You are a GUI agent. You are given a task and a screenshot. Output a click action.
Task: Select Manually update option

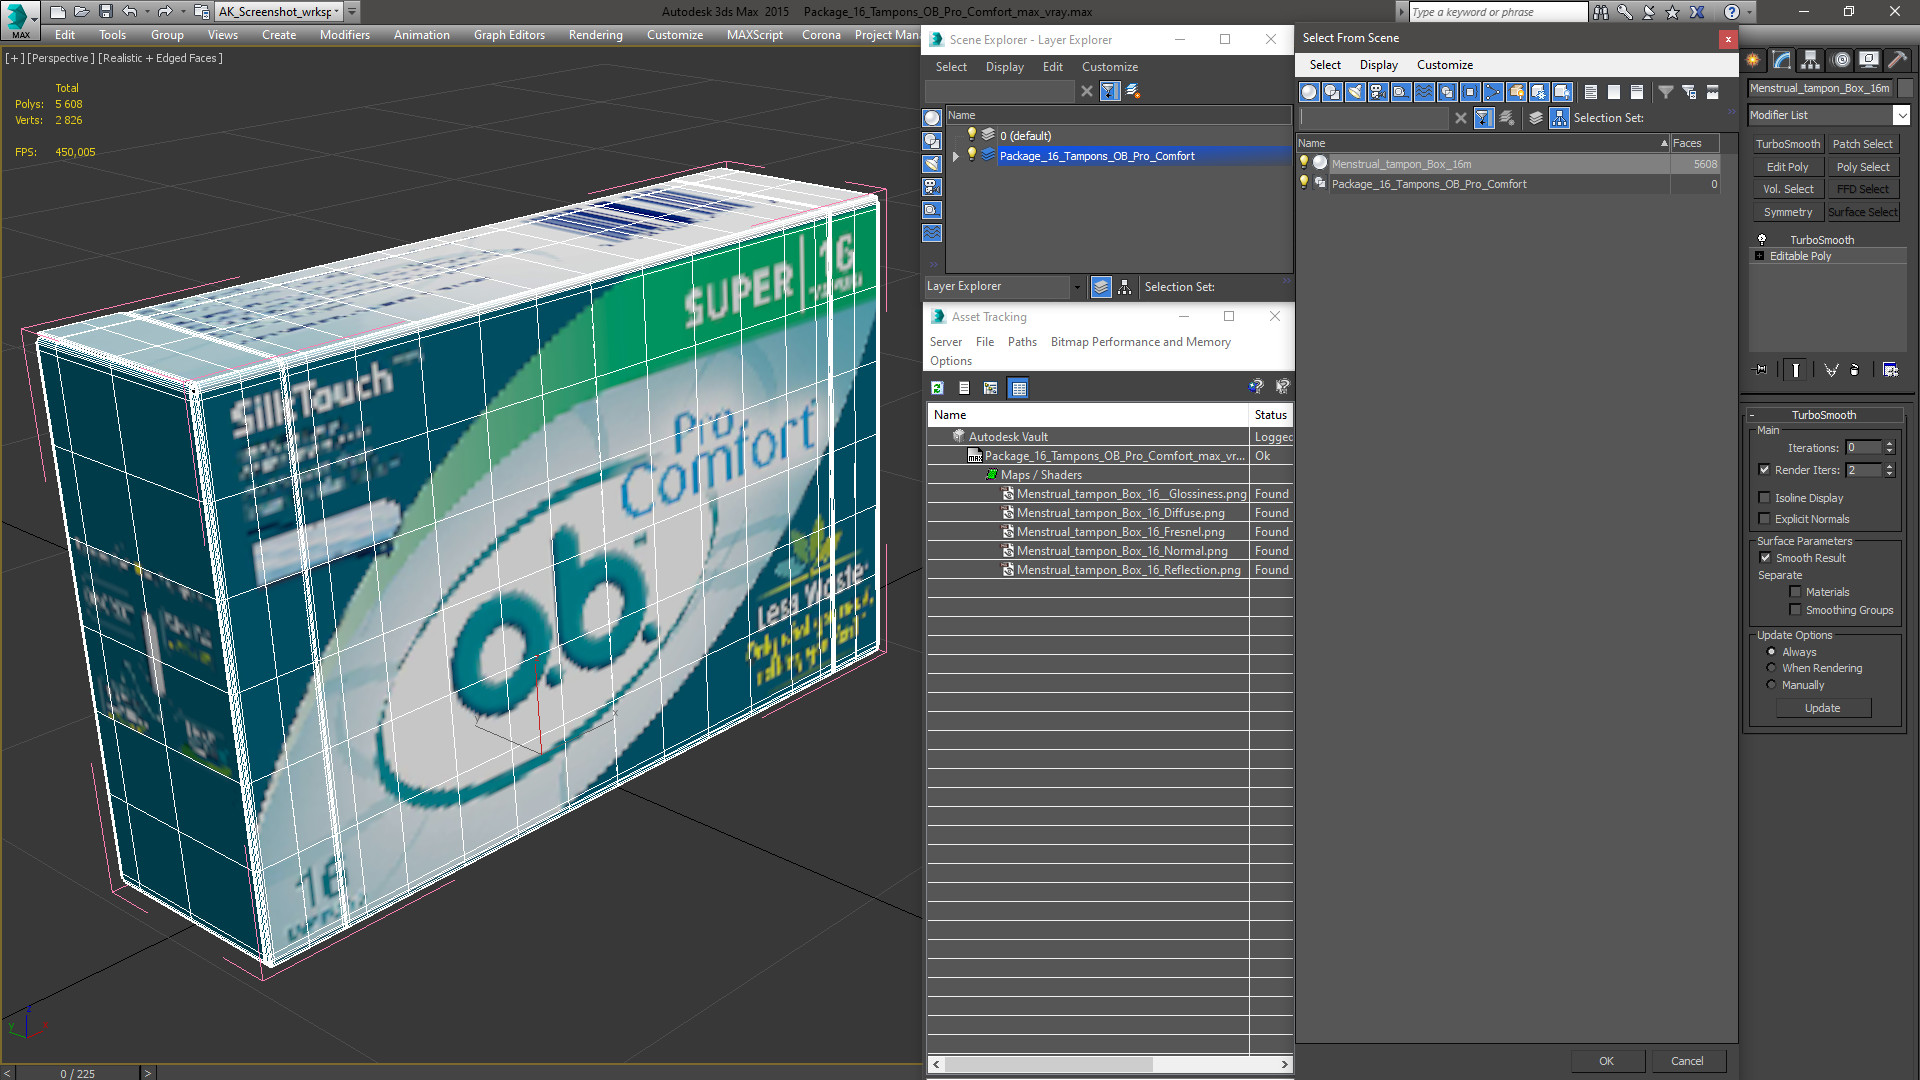(x=1771, y=685)
